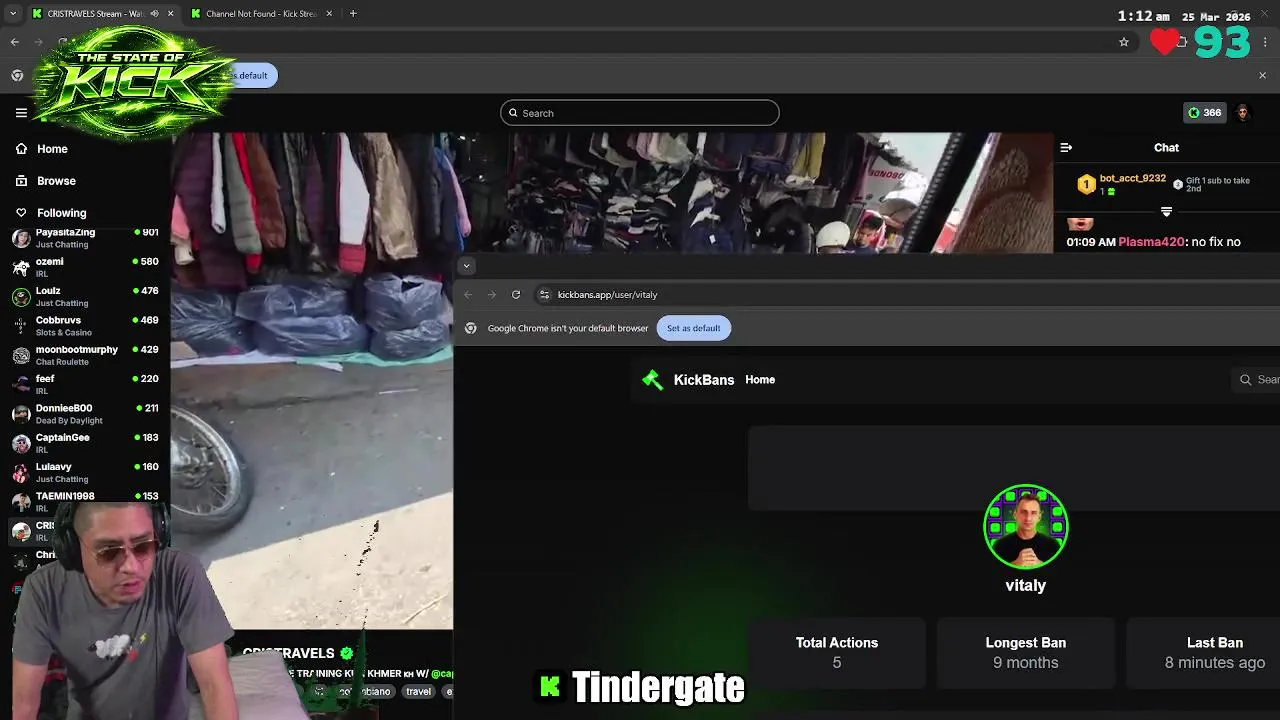The image size is (1280, 720).
Task: Open Lulaavy channel
Action: (85, 472)
